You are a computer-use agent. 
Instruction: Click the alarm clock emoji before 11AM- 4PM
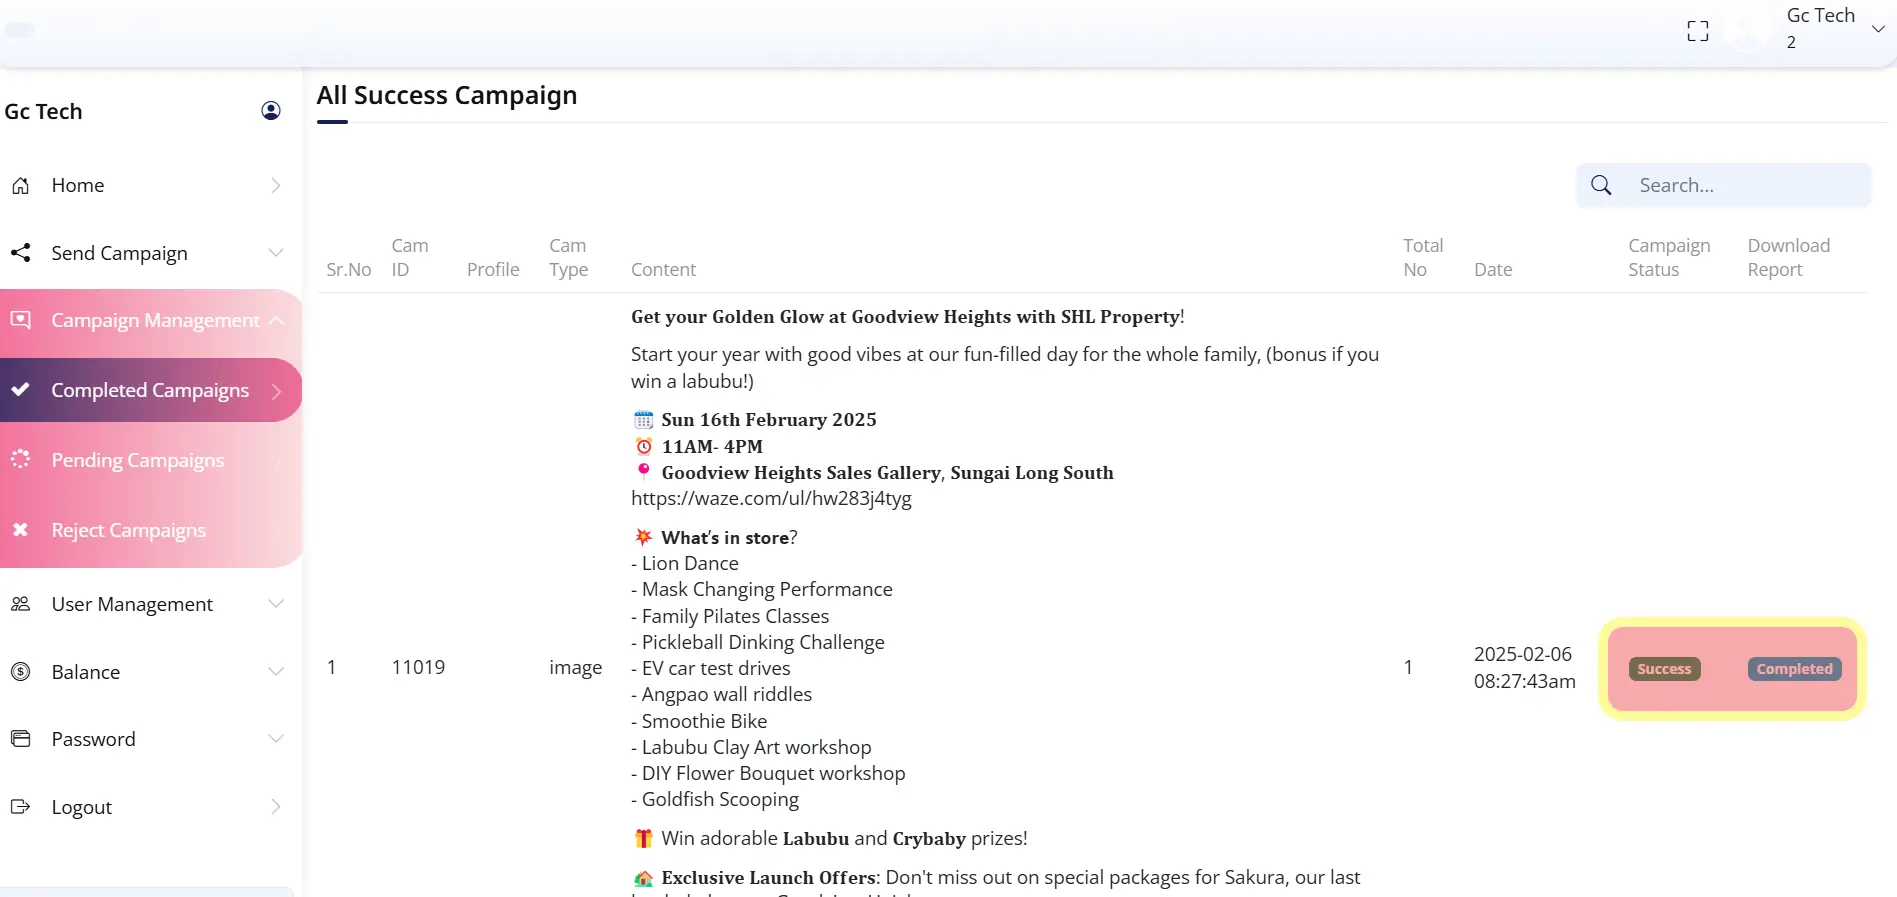(644, 446)
